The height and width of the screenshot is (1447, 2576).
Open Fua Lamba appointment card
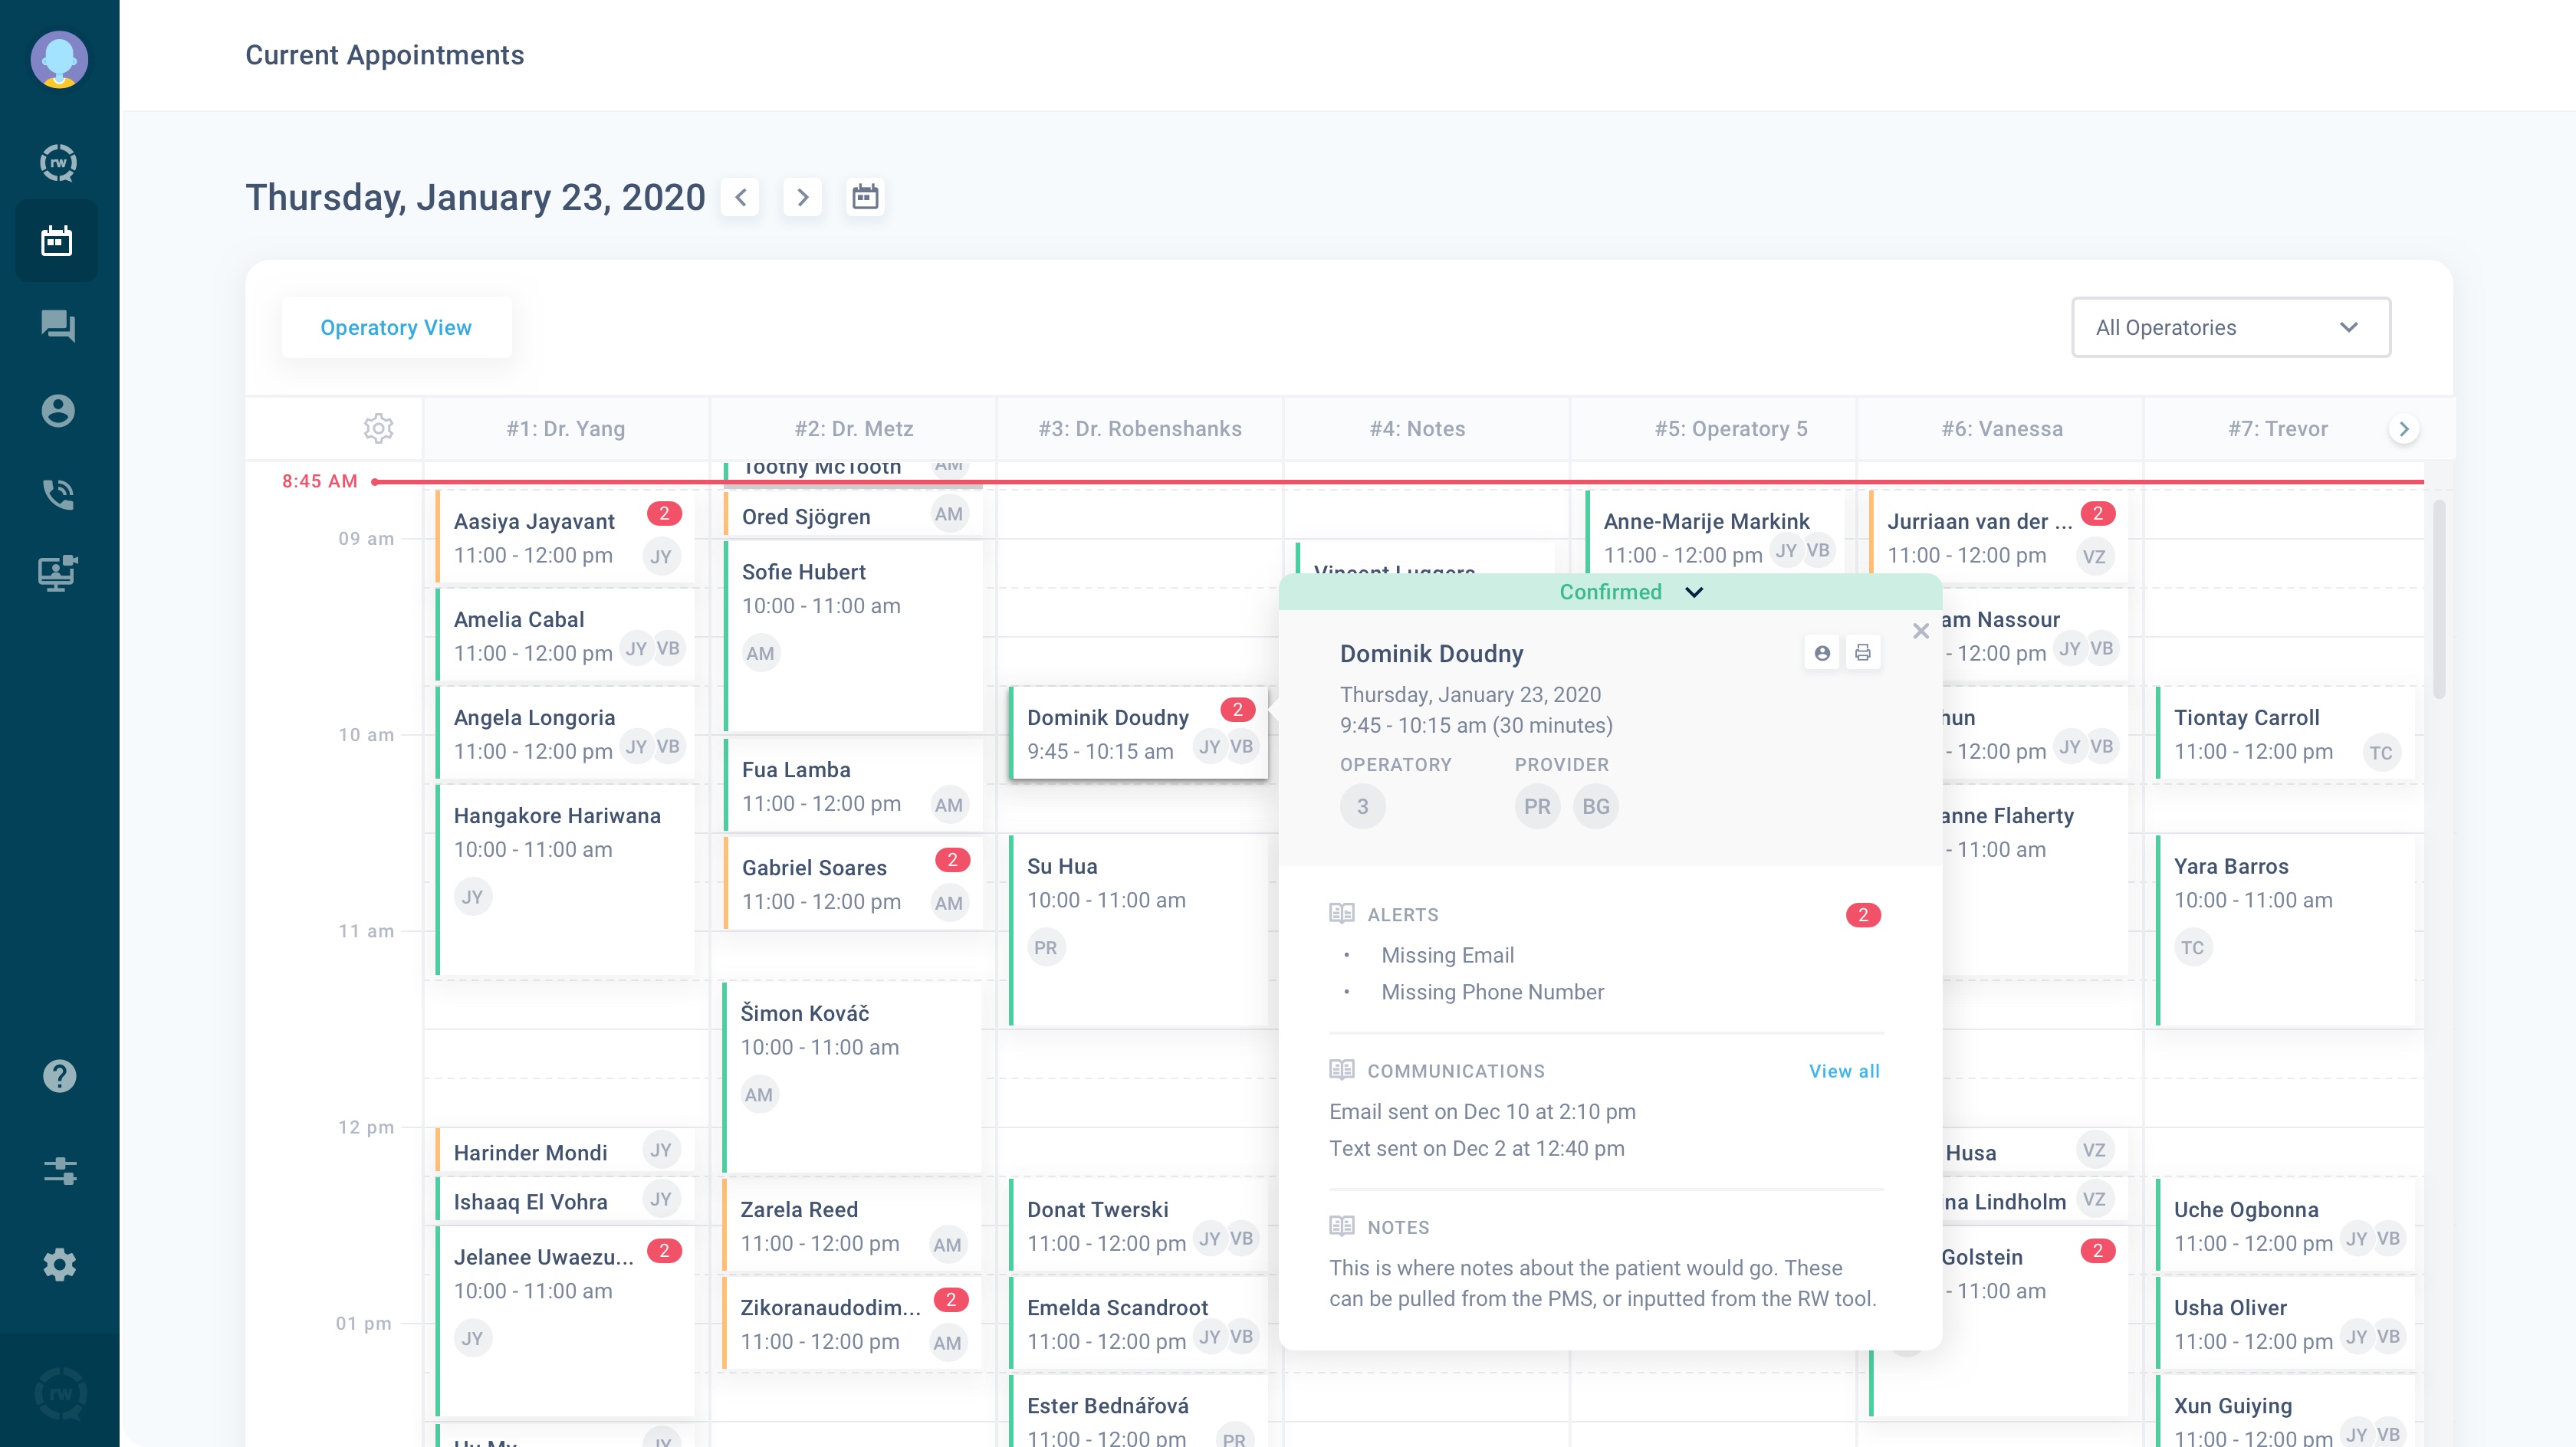(x=854, y=785)
